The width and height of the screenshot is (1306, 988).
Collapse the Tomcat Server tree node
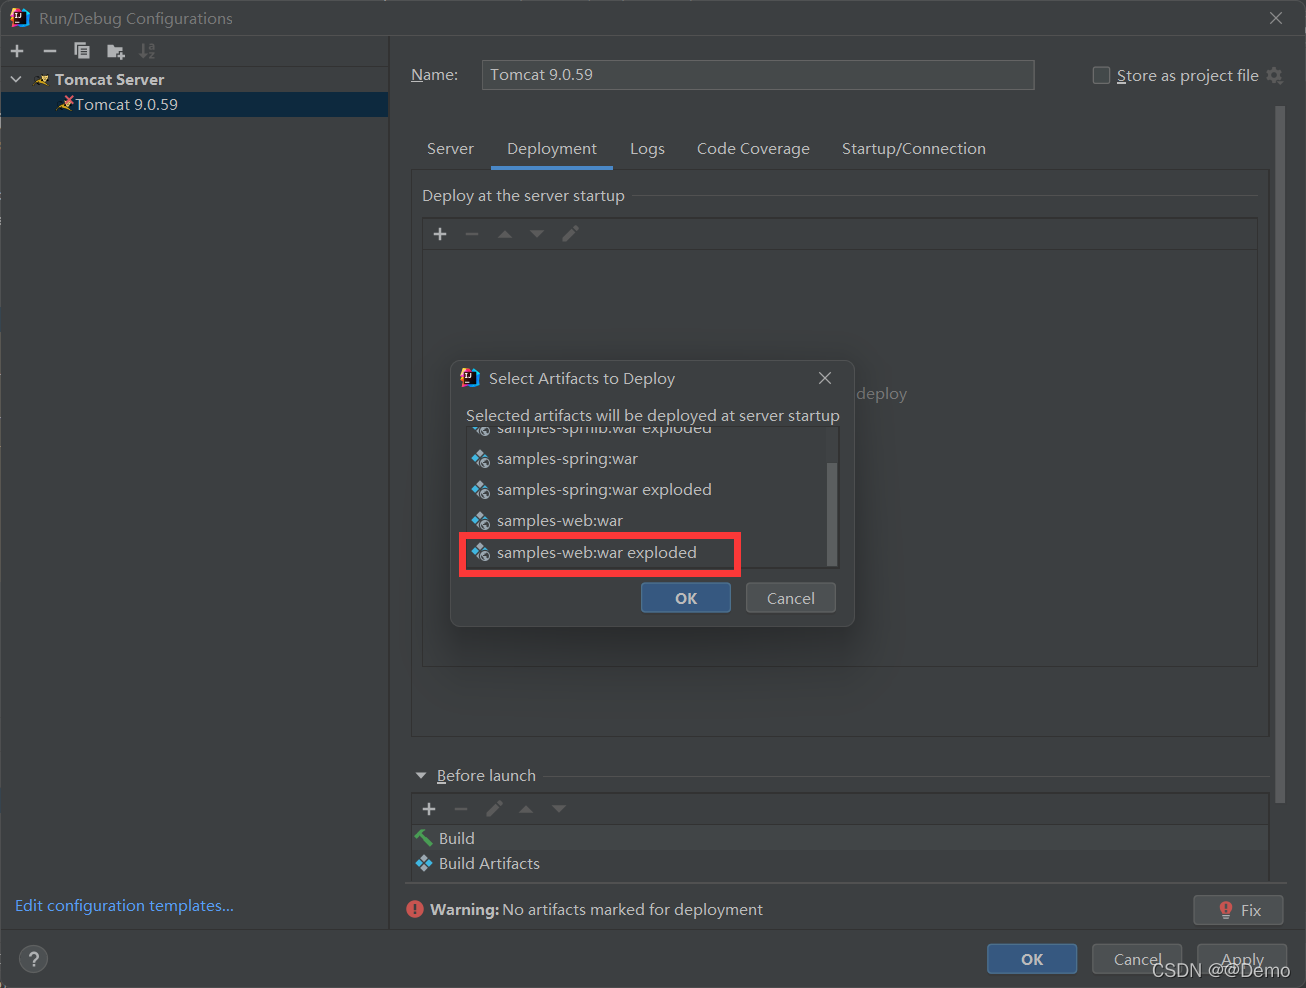(x=16, y=79)
